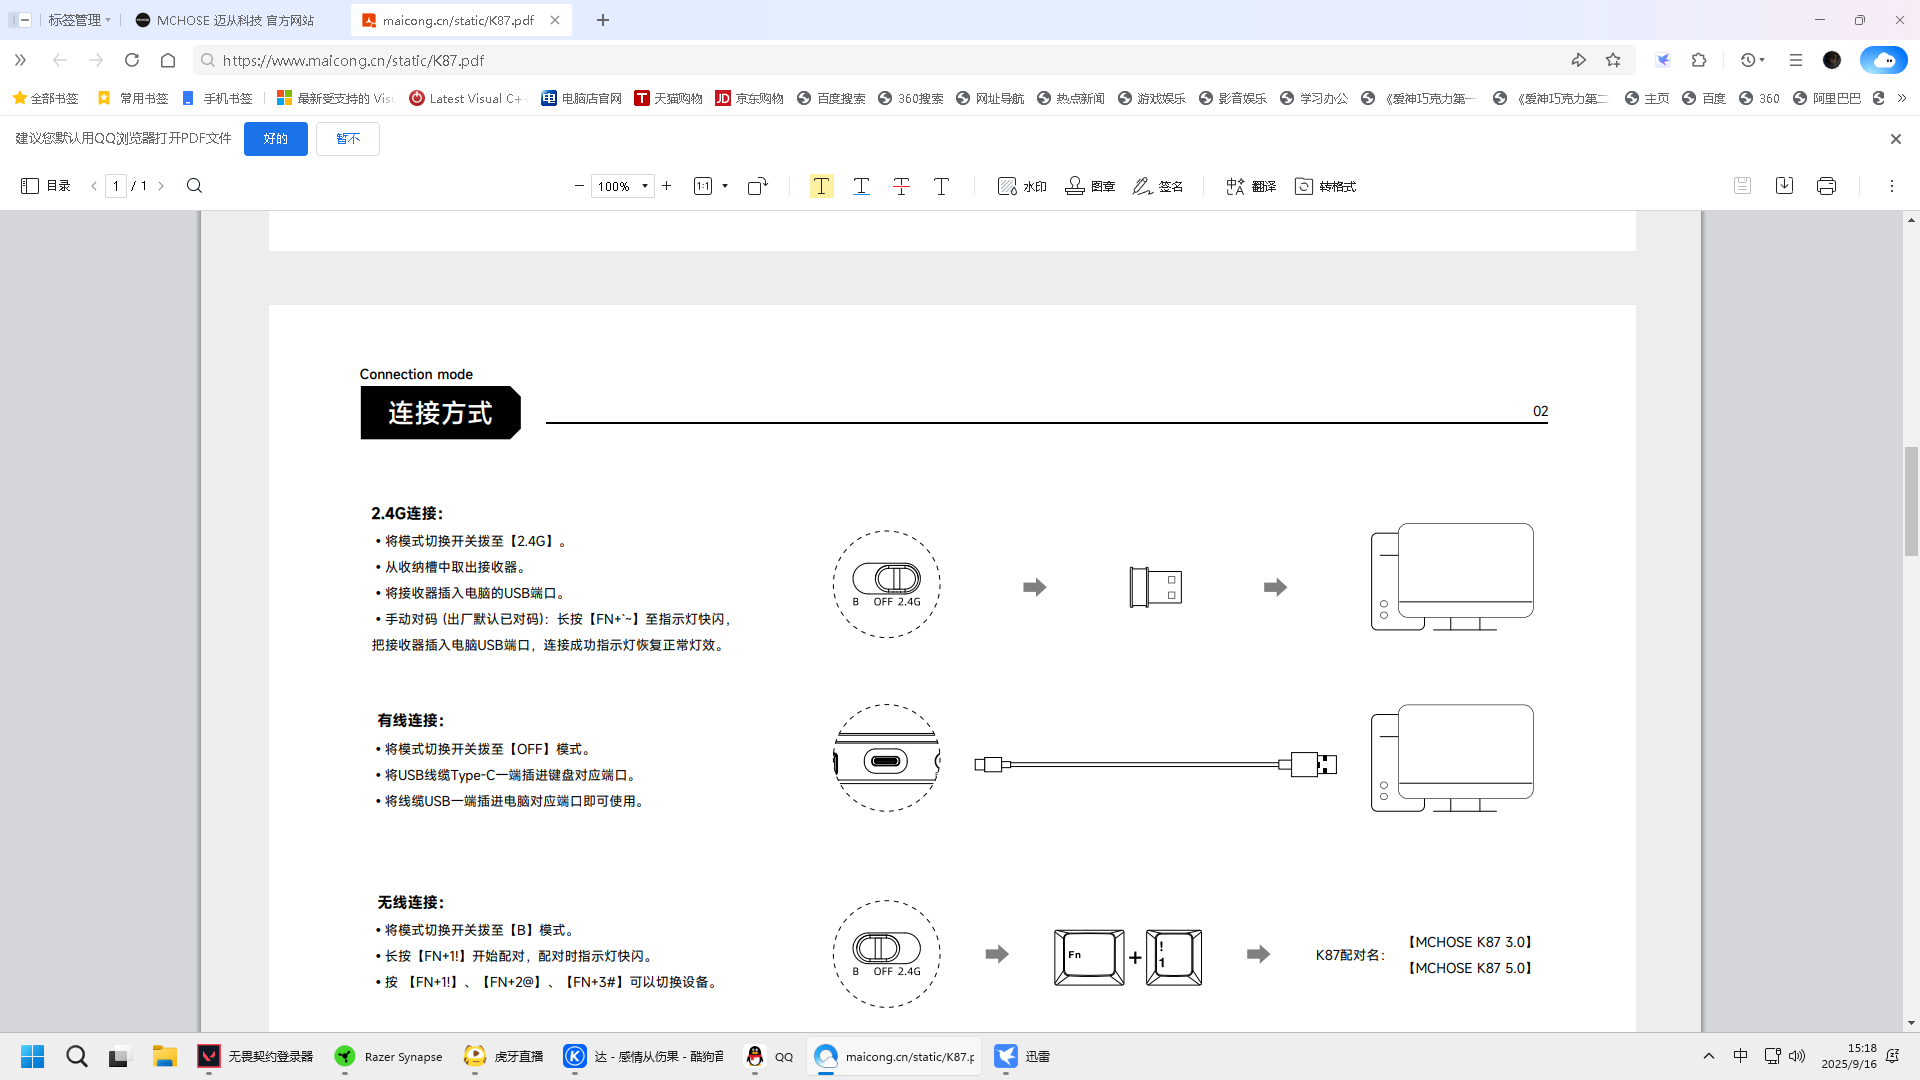1920x1080 pixels.
Task: Click the vertical scrollbar thumb
Action: (1911, 500)
